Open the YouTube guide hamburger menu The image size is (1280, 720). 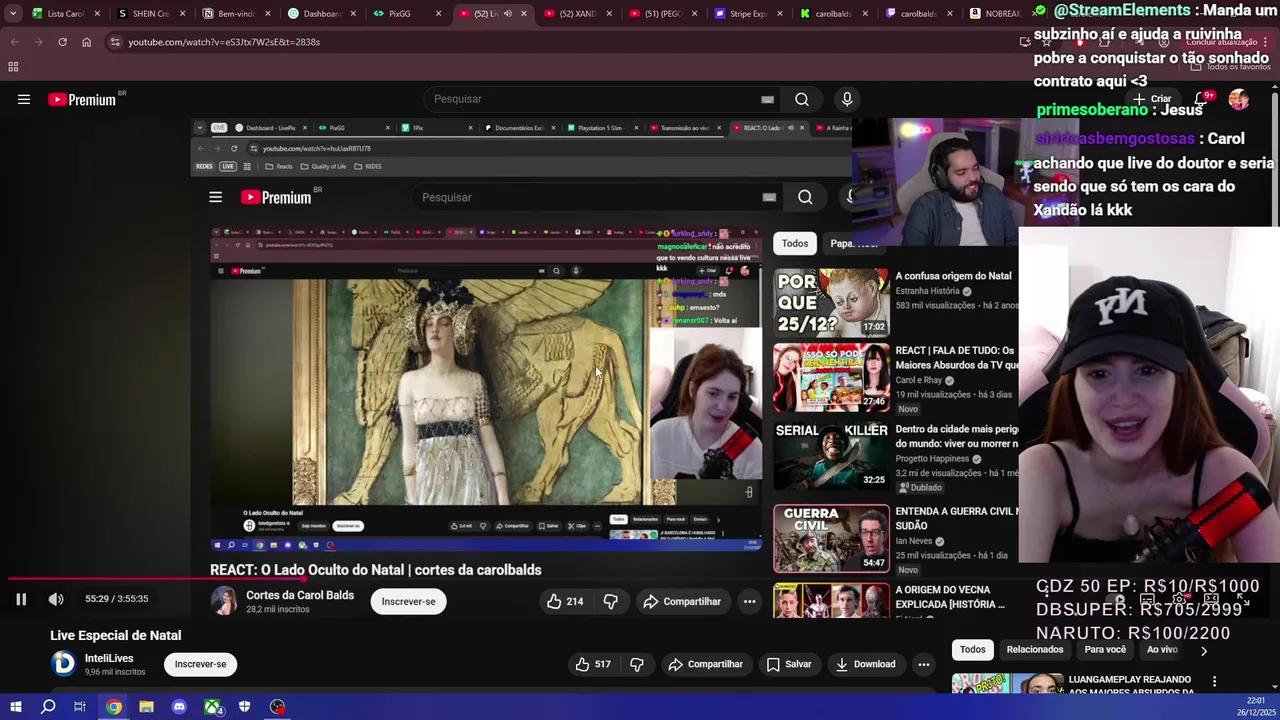coord(24,99)
